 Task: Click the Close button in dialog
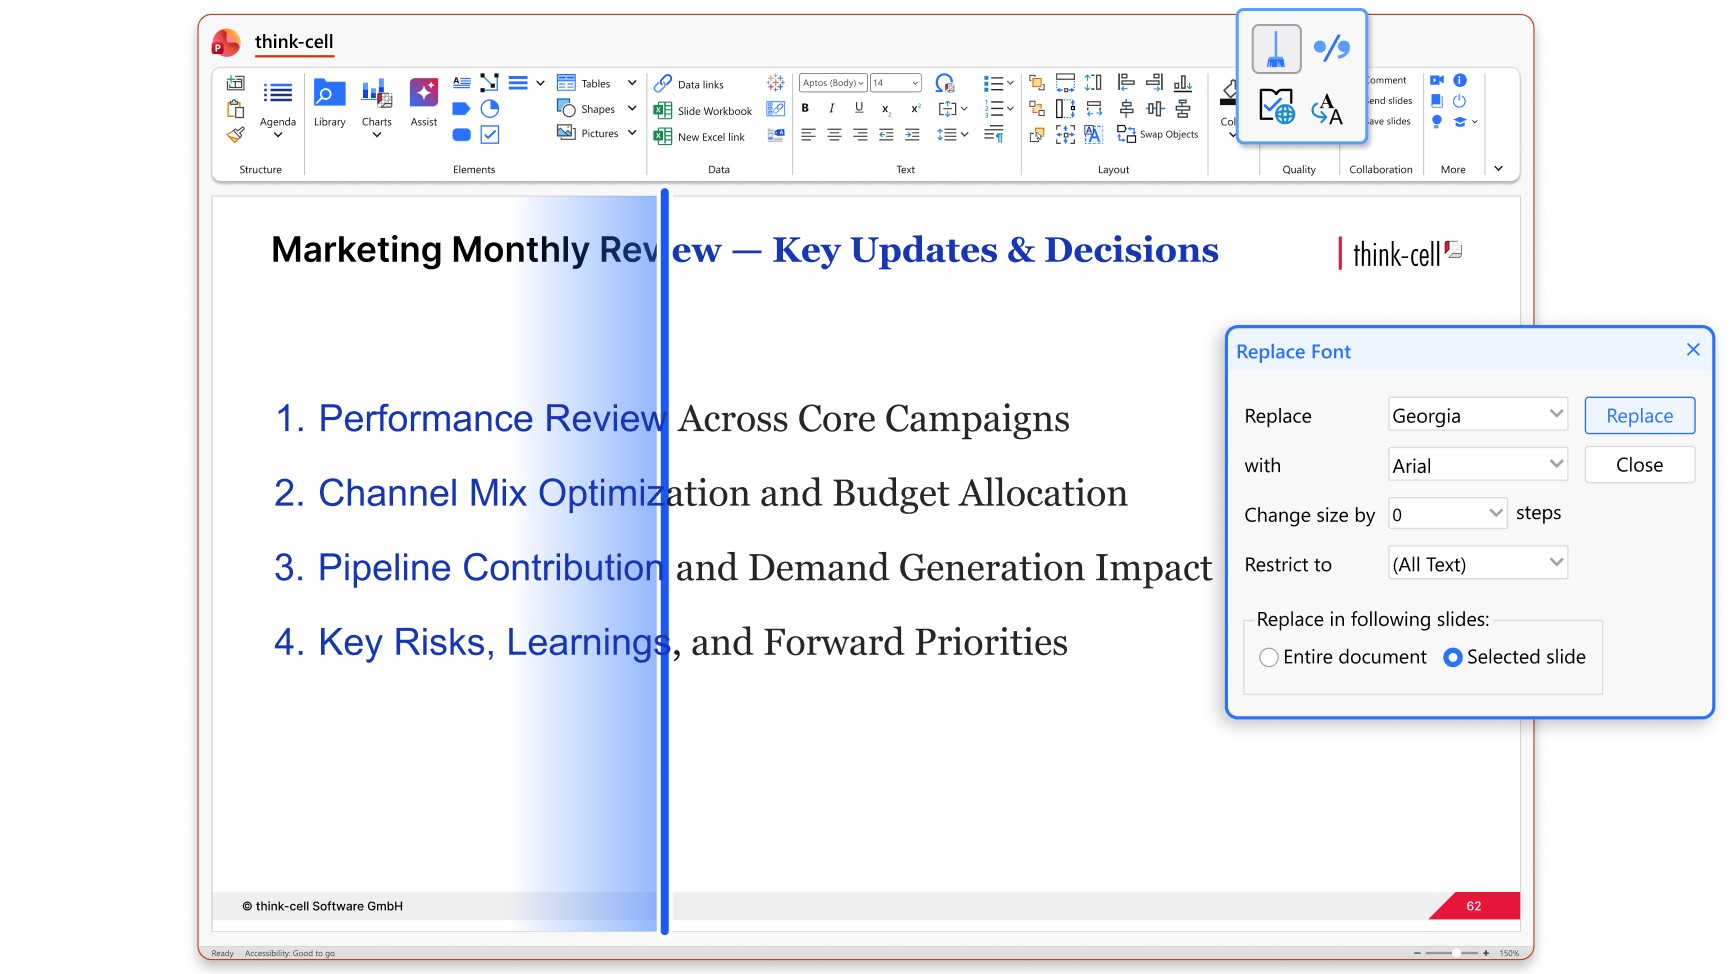(x=1639, y=465)
